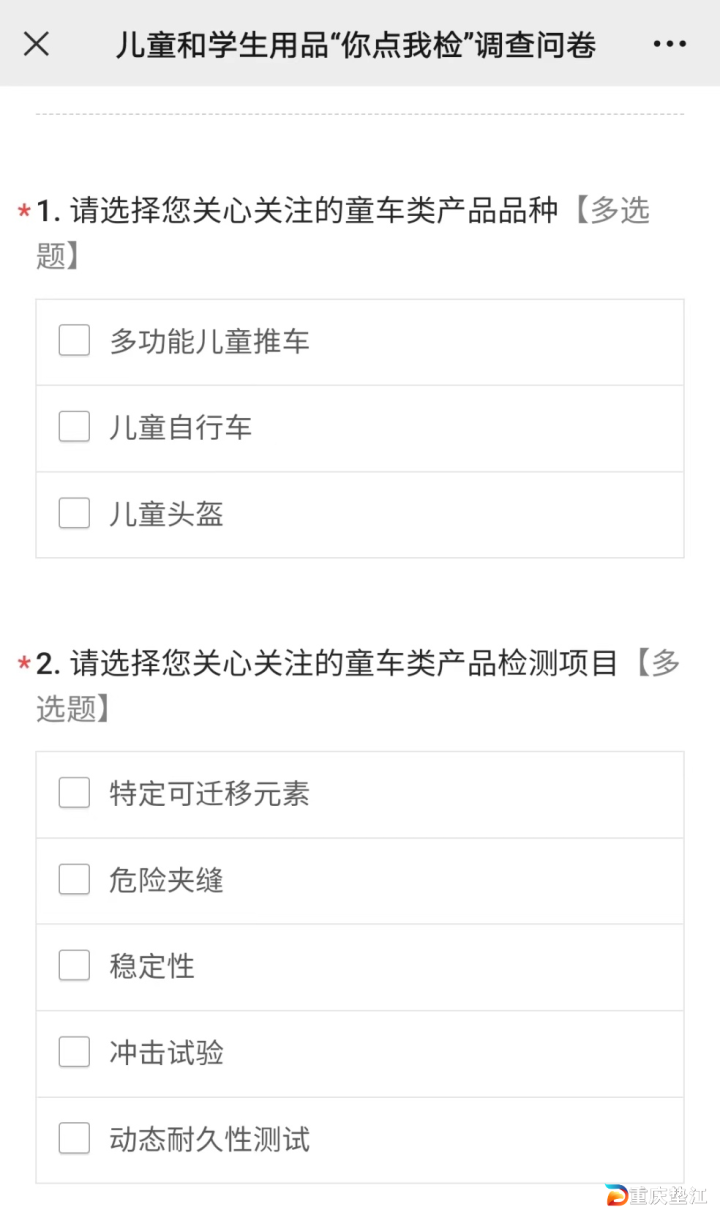Check the 儿童自行车 box
The height and width of the screenshot is (1218, 720).
(x=74, y=427)
